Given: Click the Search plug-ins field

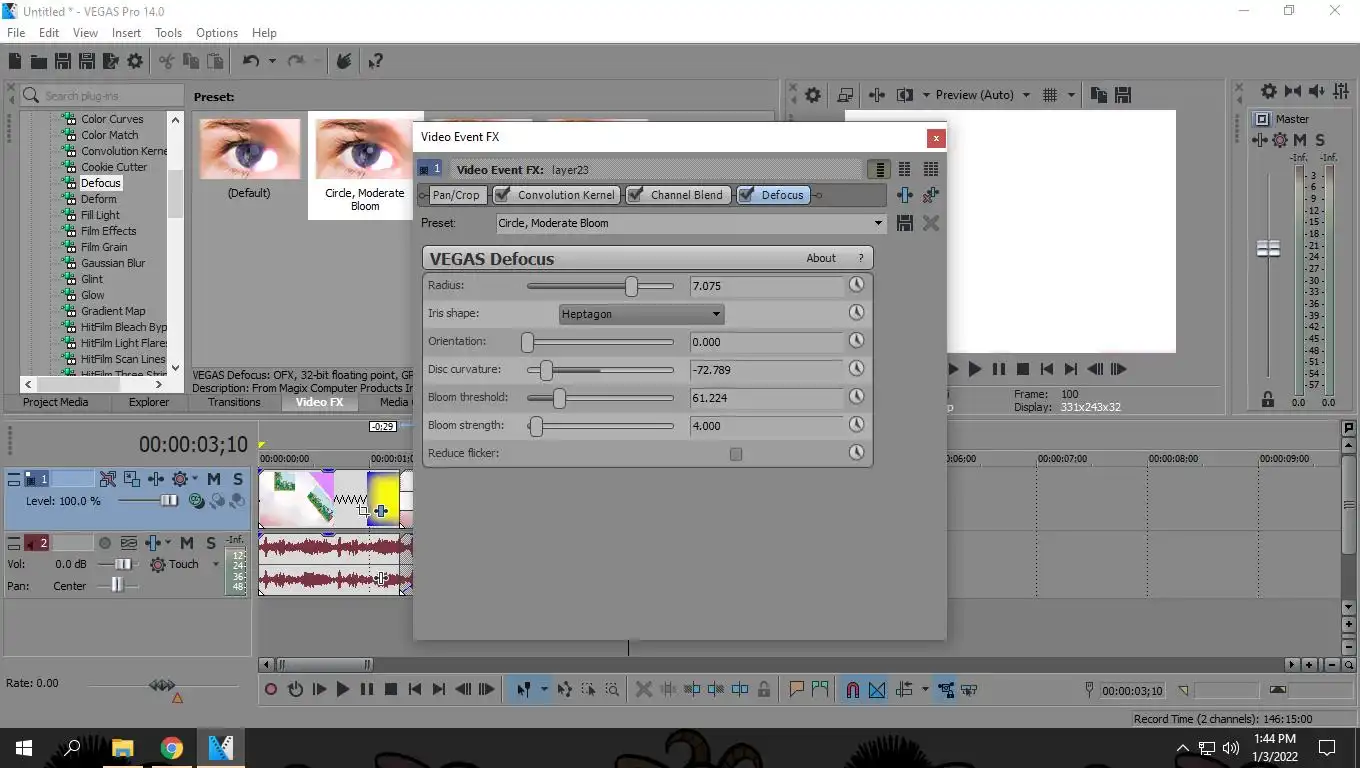Looking at the screenshot, I should [102, 95].
